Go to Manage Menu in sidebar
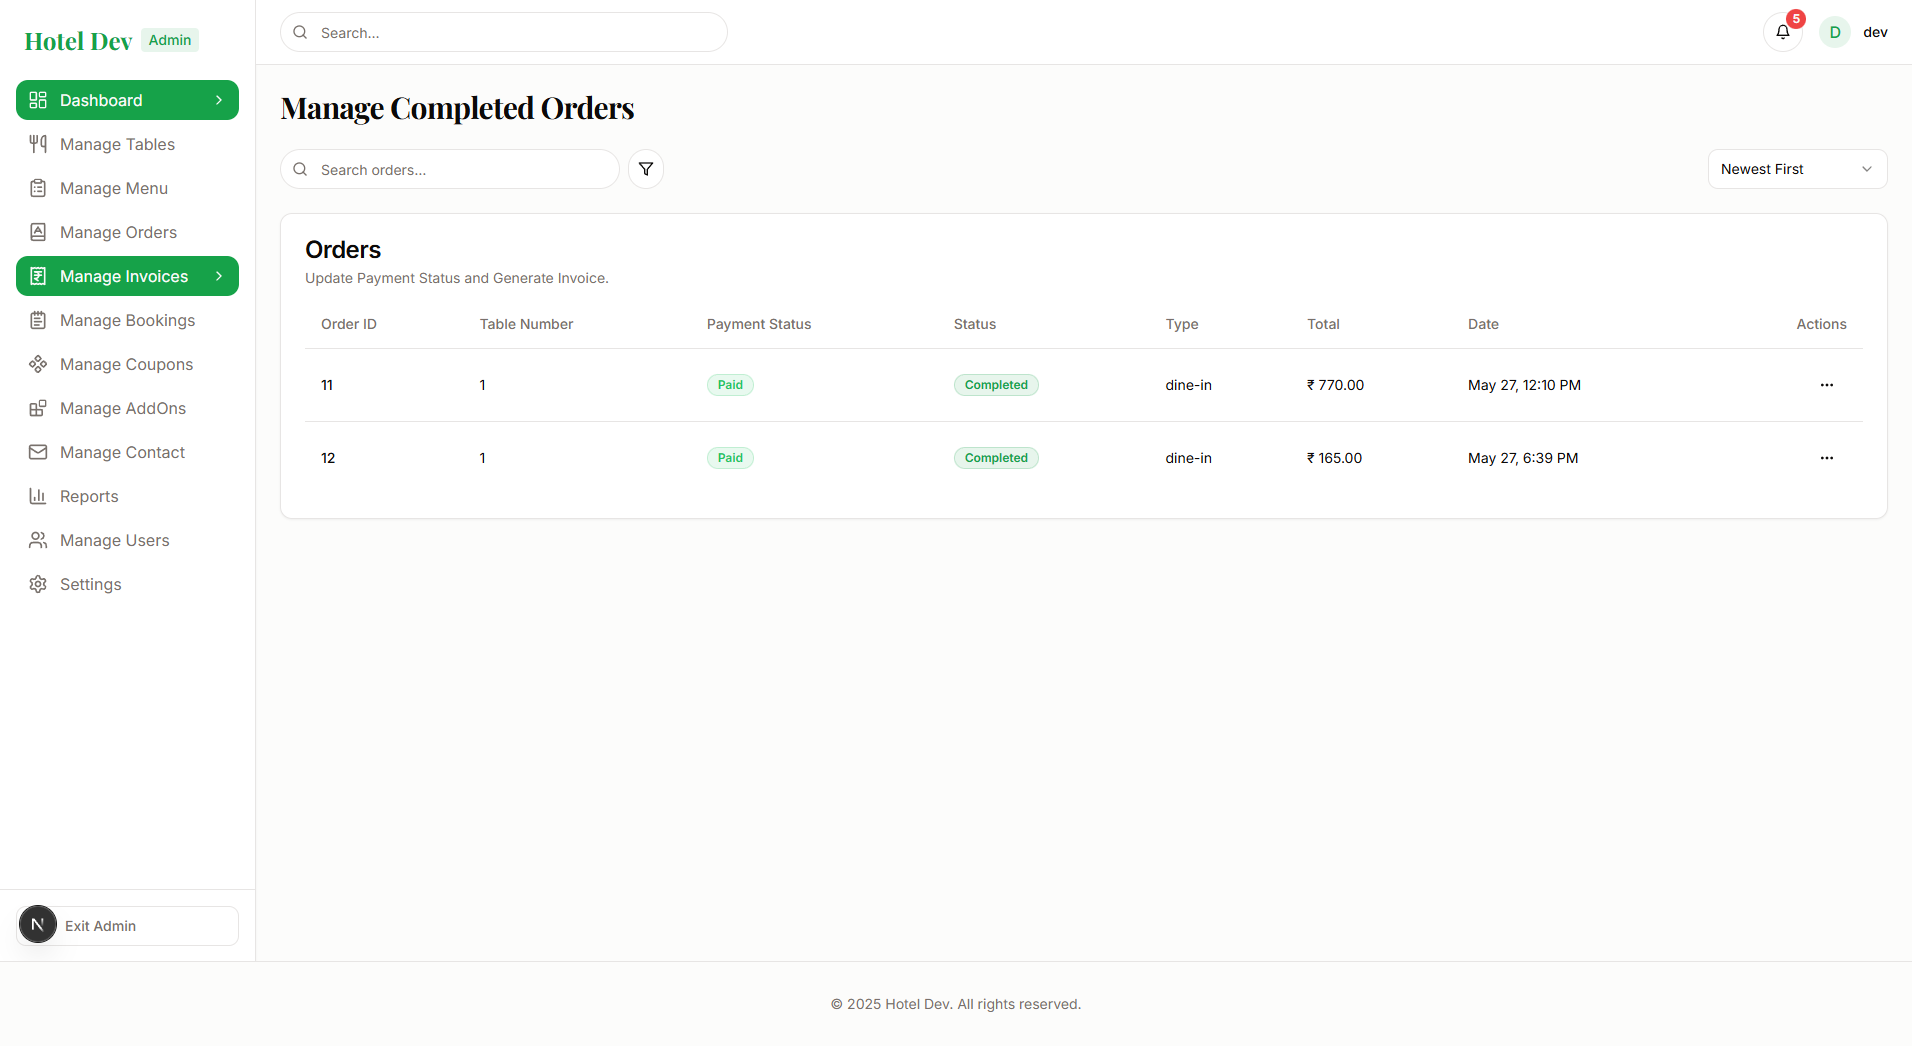The height and width of the screenshot is (1047, 1912). click(x=114, y=188)
